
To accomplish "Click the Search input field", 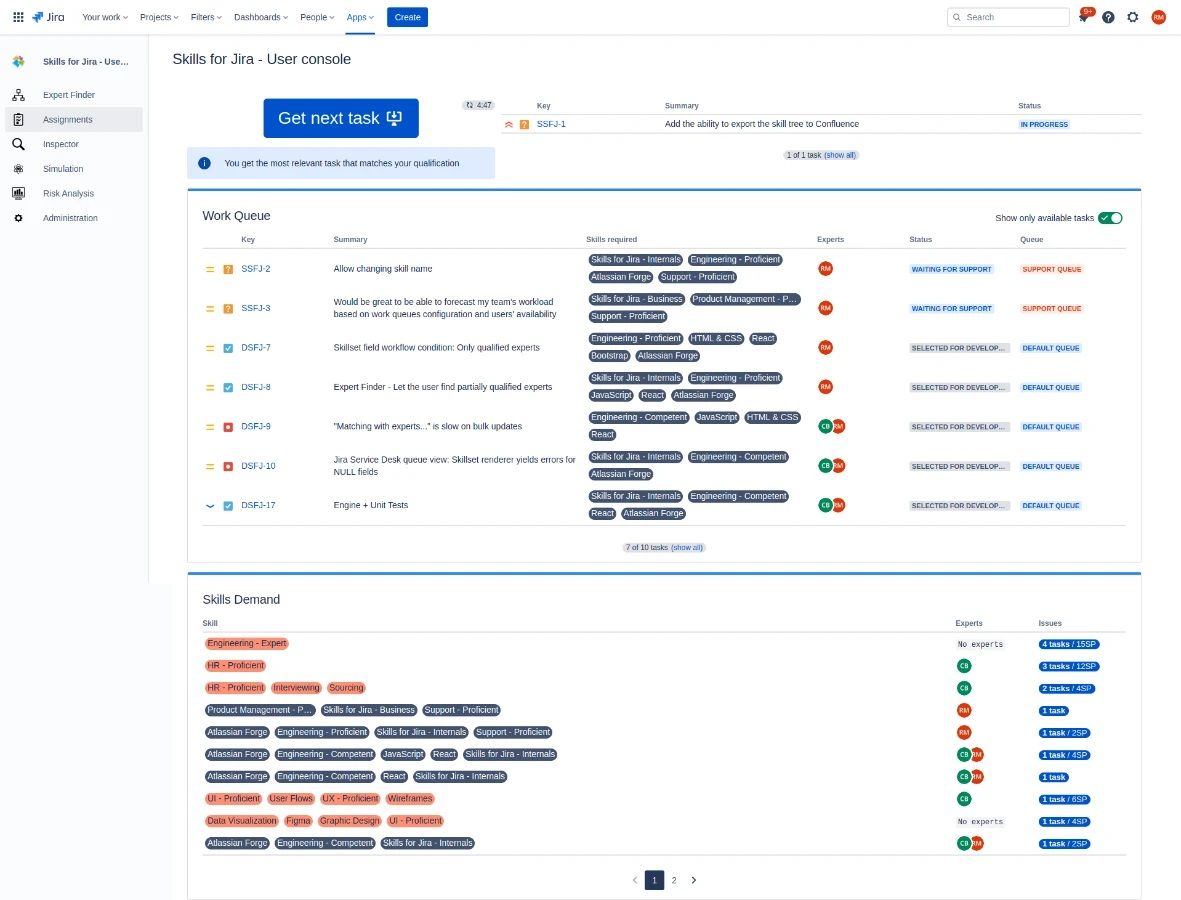I will 1008,17.
